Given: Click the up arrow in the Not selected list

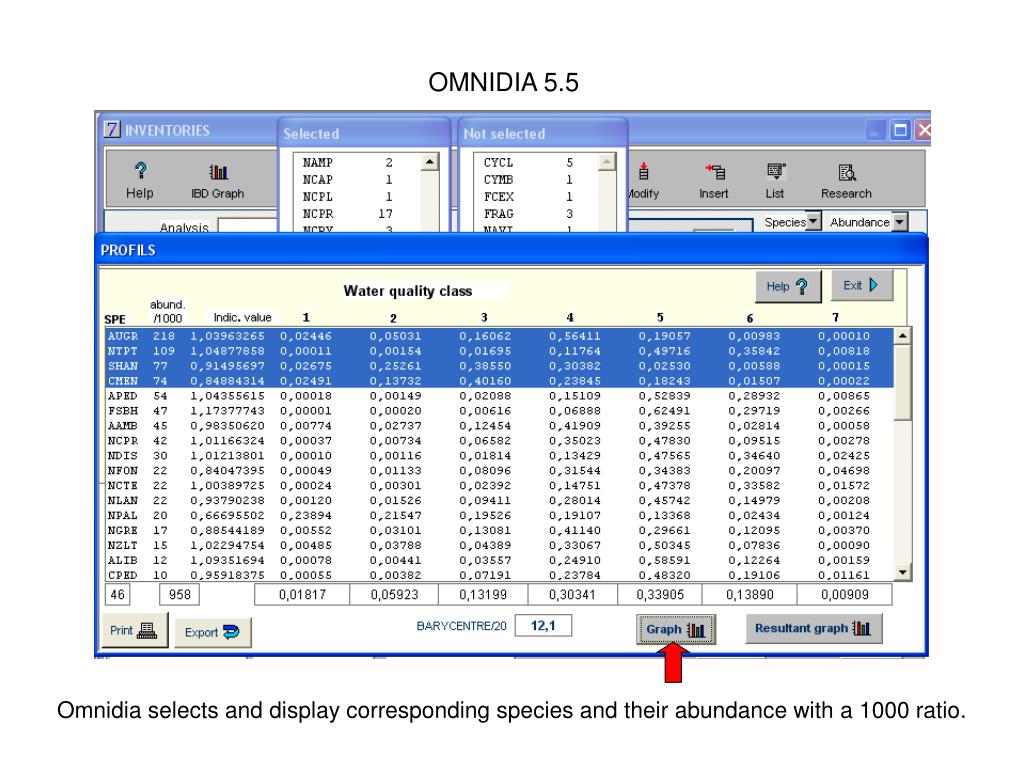Looking at the screenshot, I should 607,161.
